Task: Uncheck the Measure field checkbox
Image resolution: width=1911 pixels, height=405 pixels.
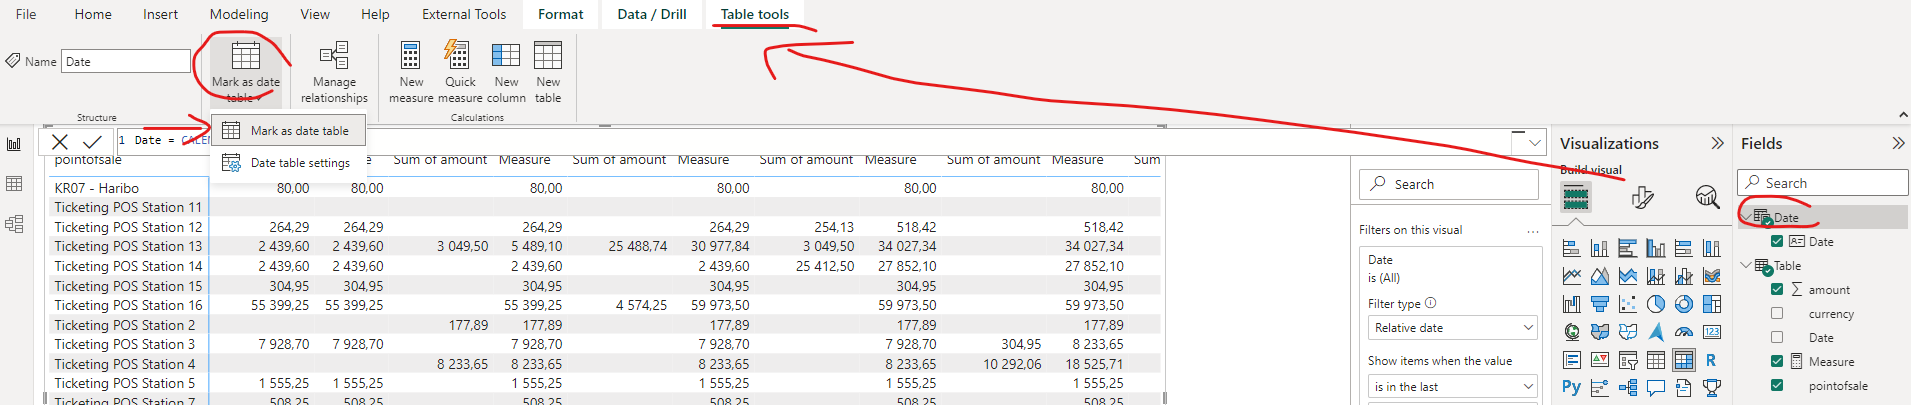Action: (x=1777, y=361)
